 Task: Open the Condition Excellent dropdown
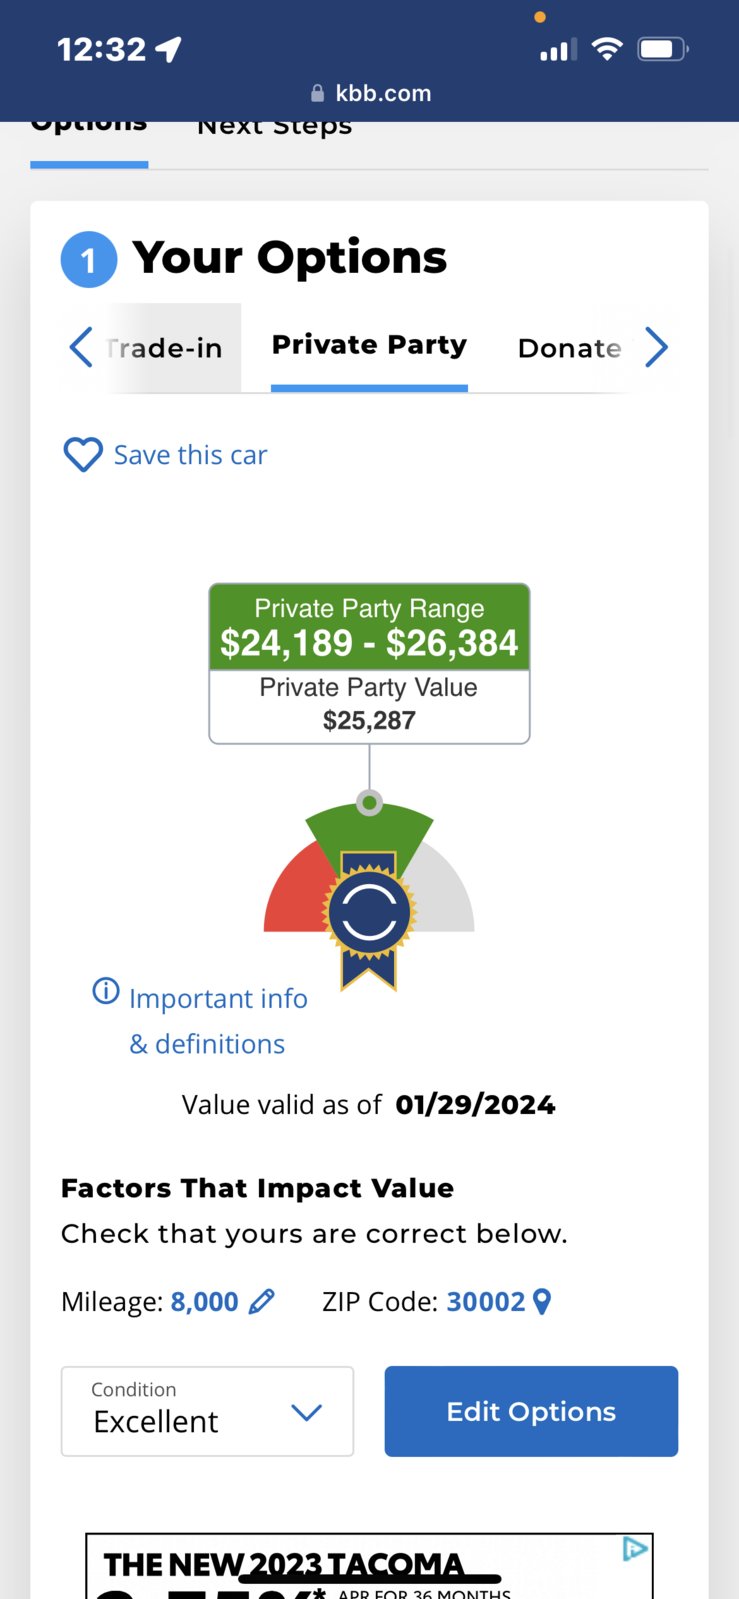[207, 1411]
